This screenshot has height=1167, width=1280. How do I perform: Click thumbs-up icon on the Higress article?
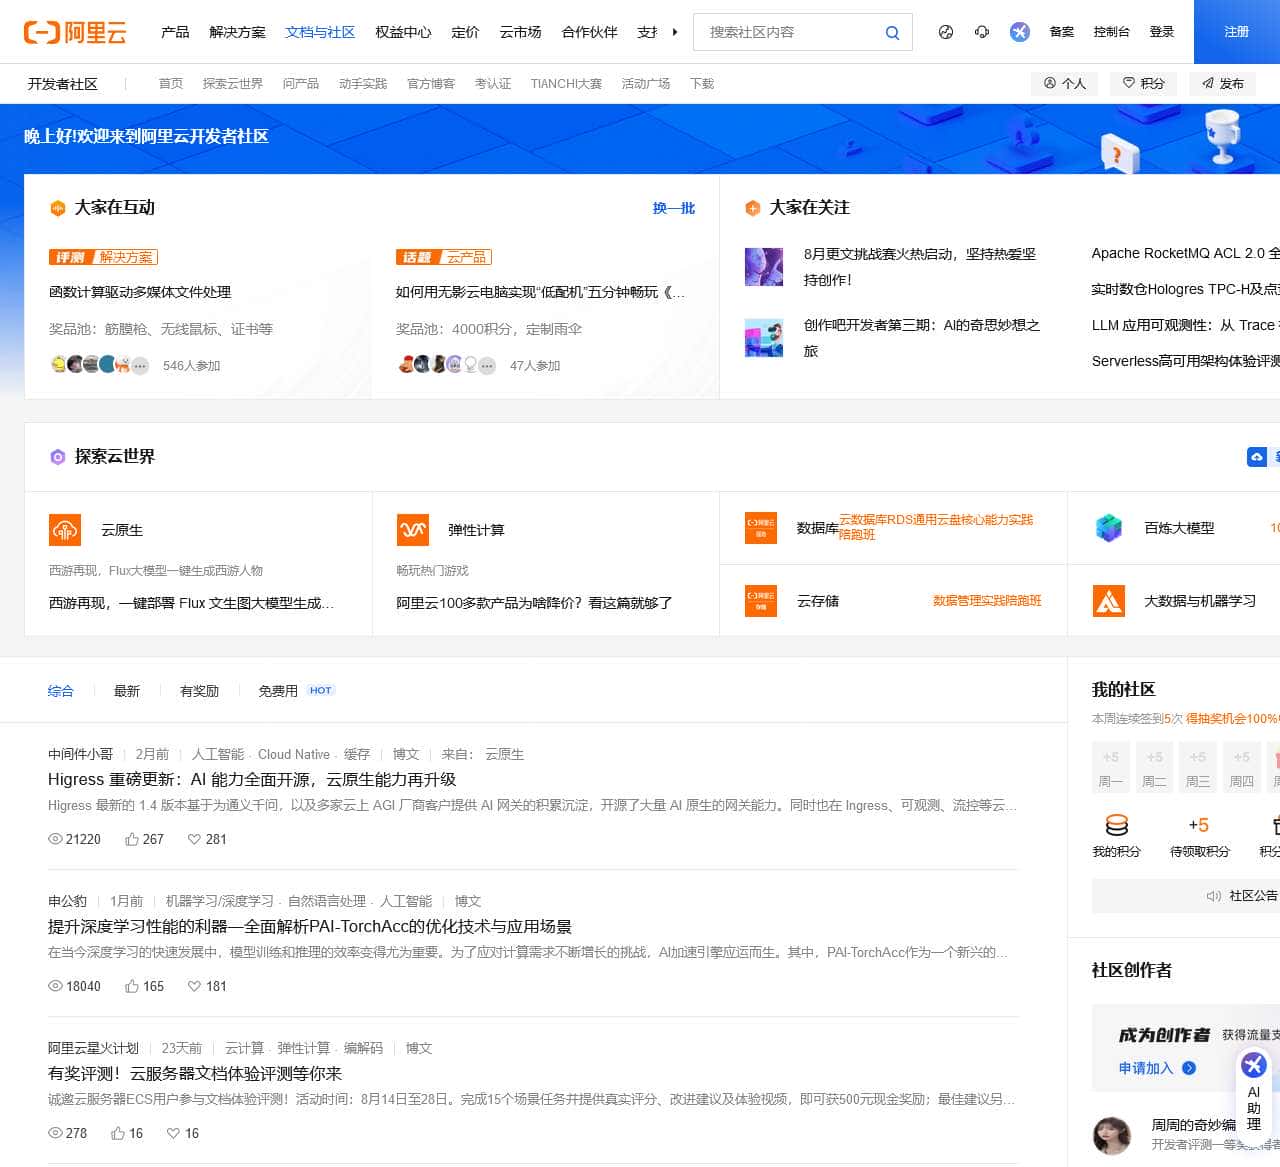(132, 839)
